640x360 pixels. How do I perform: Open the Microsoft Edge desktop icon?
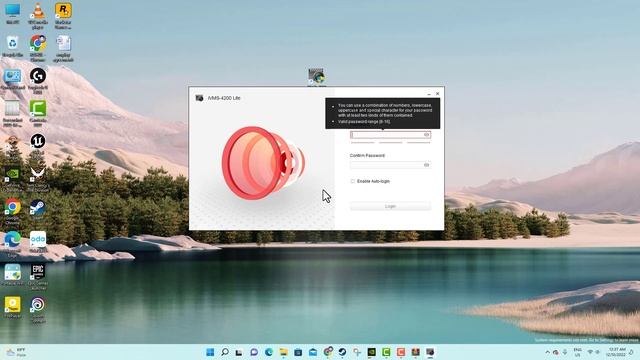click(13, 244)
